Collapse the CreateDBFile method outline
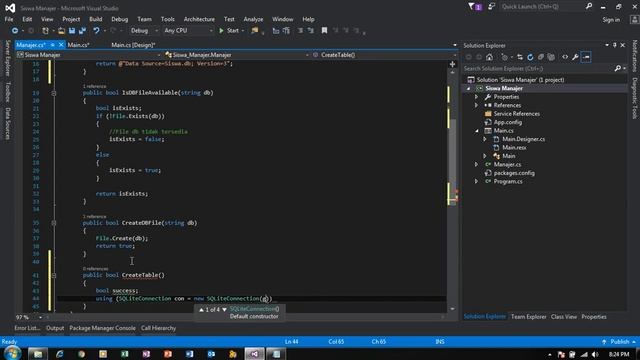 point(53,223)
